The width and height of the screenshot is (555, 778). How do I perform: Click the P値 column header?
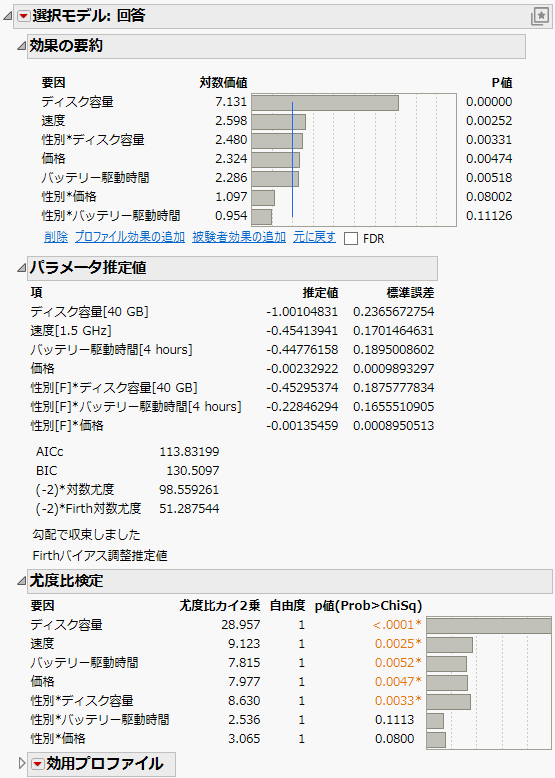pyautogui.click(x=502, y=83)
